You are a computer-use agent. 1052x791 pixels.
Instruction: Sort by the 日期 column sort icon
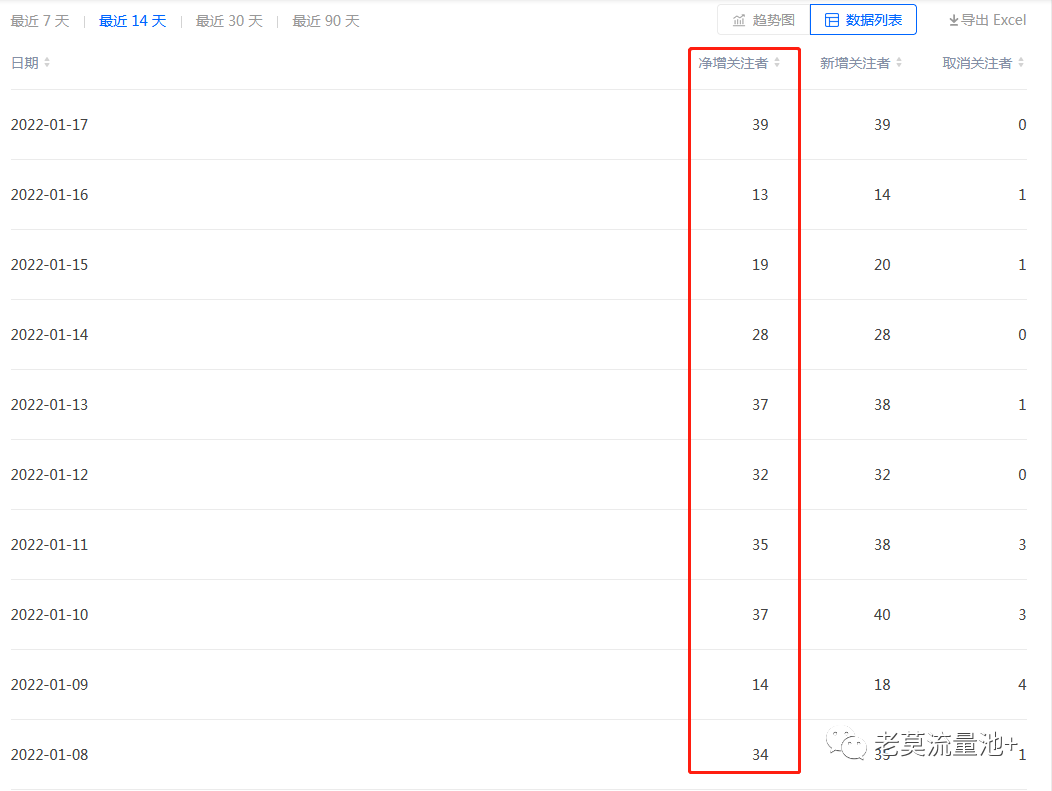47,63
